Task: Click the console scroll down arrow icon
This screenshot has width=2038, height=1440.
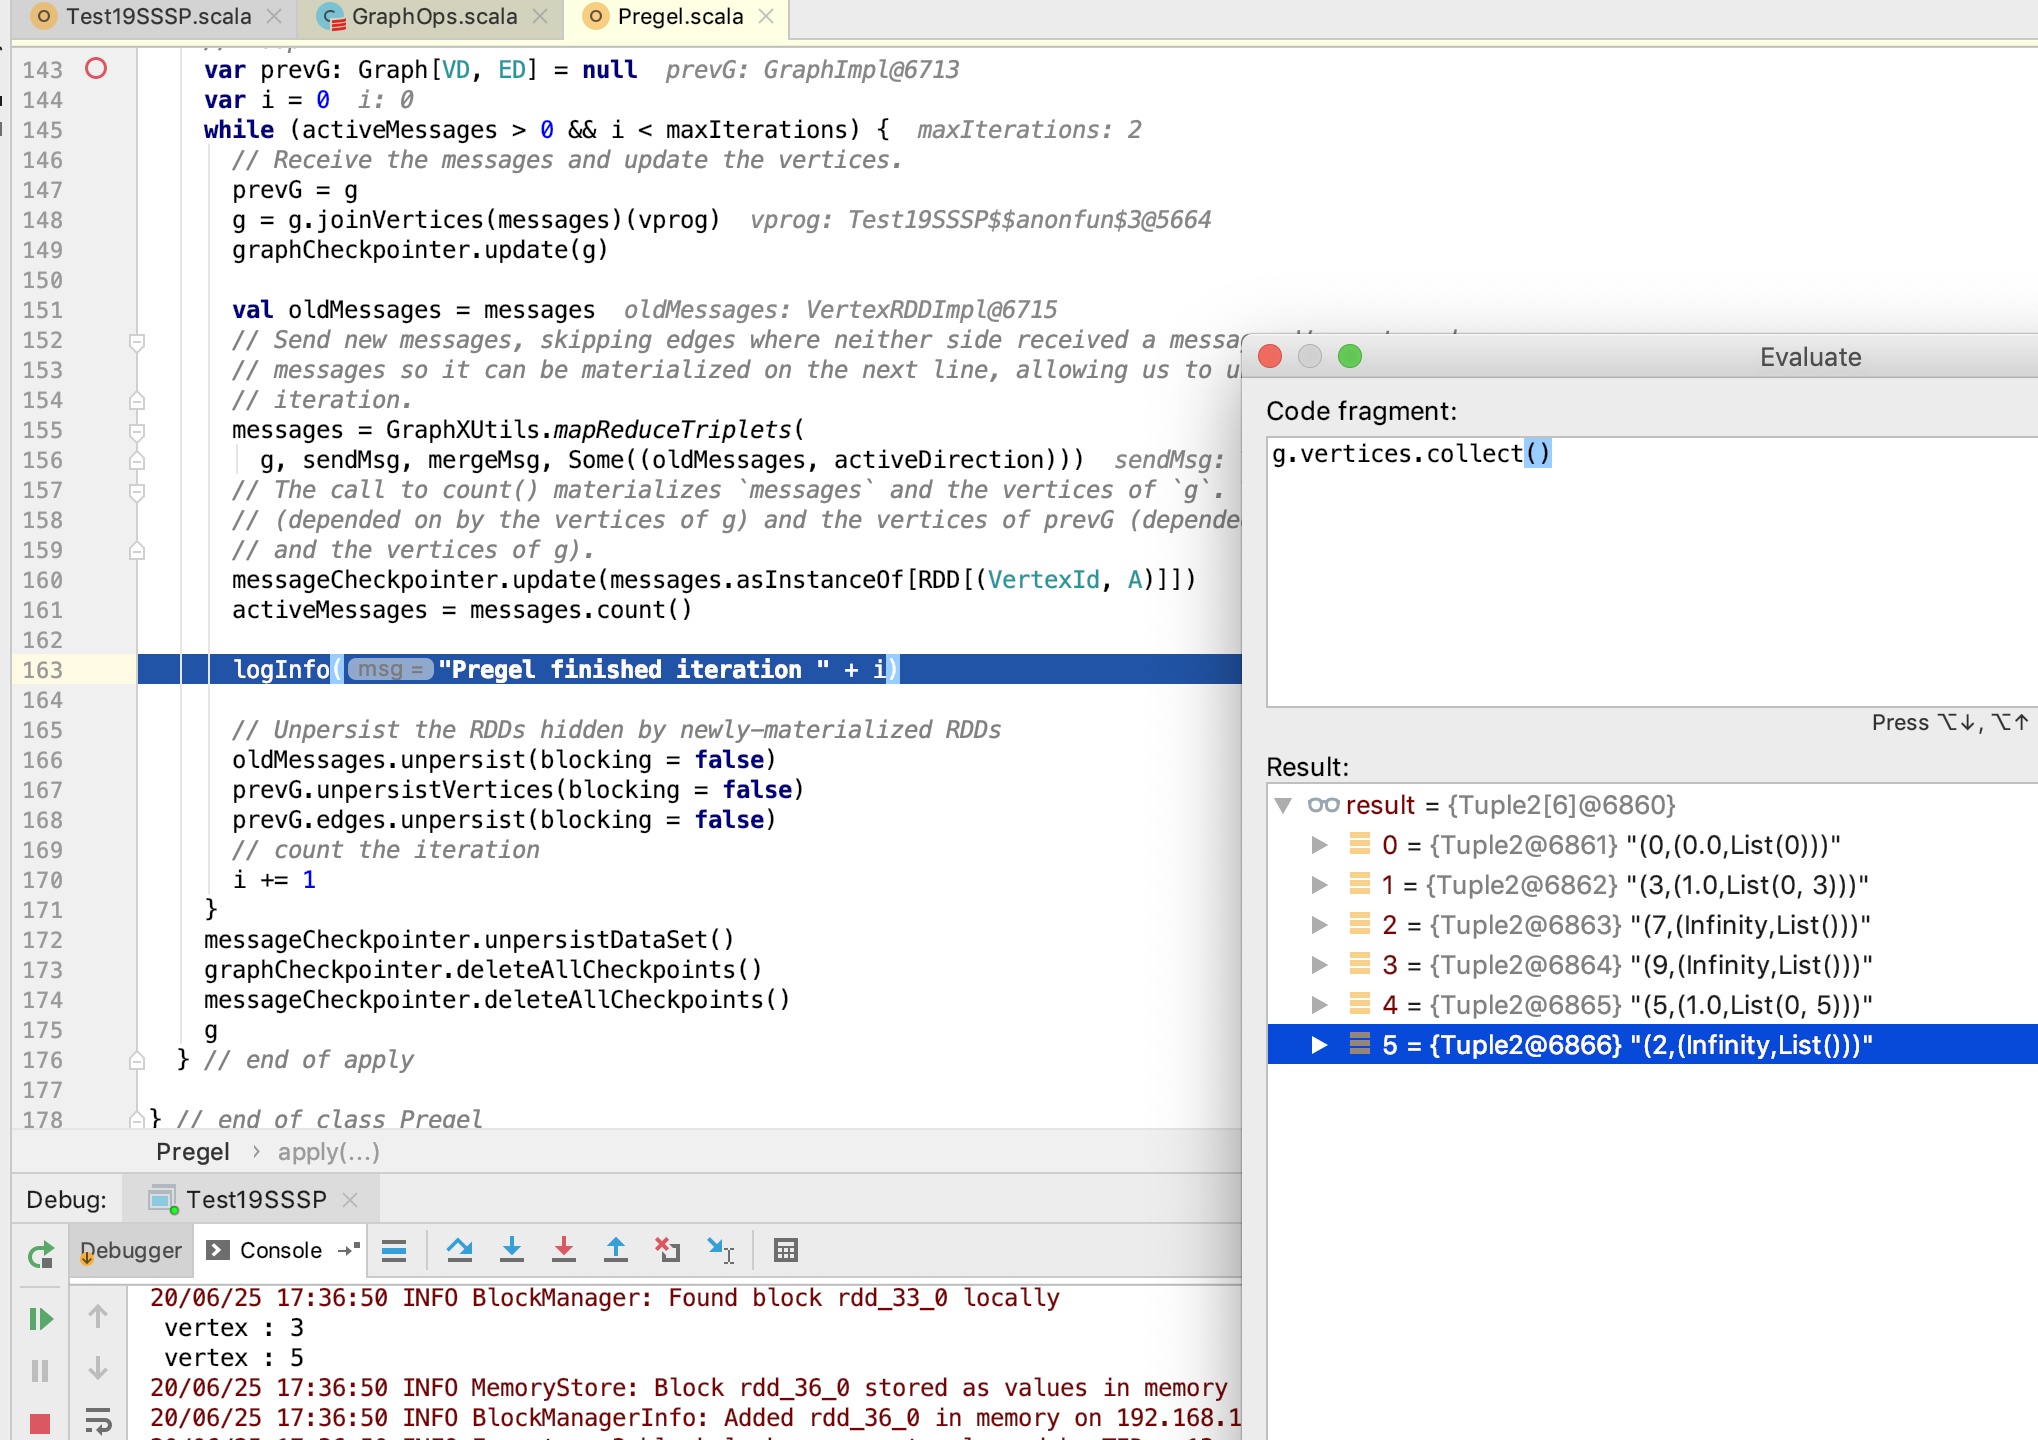Action: [x=98, y=1369]
